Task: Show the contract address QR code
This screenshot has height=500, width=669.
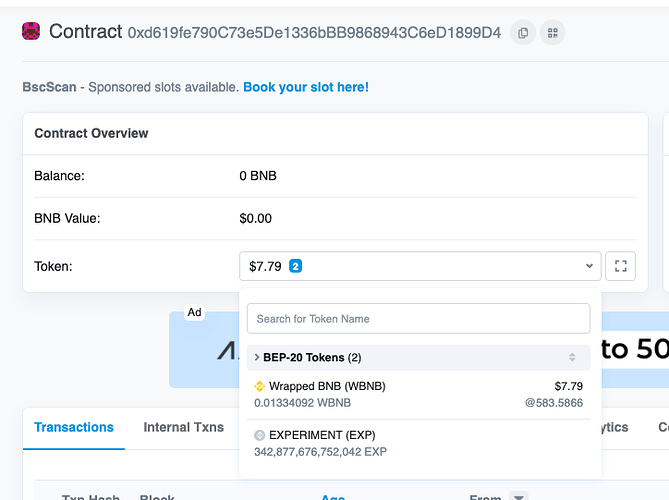Action: pos(552,33)
